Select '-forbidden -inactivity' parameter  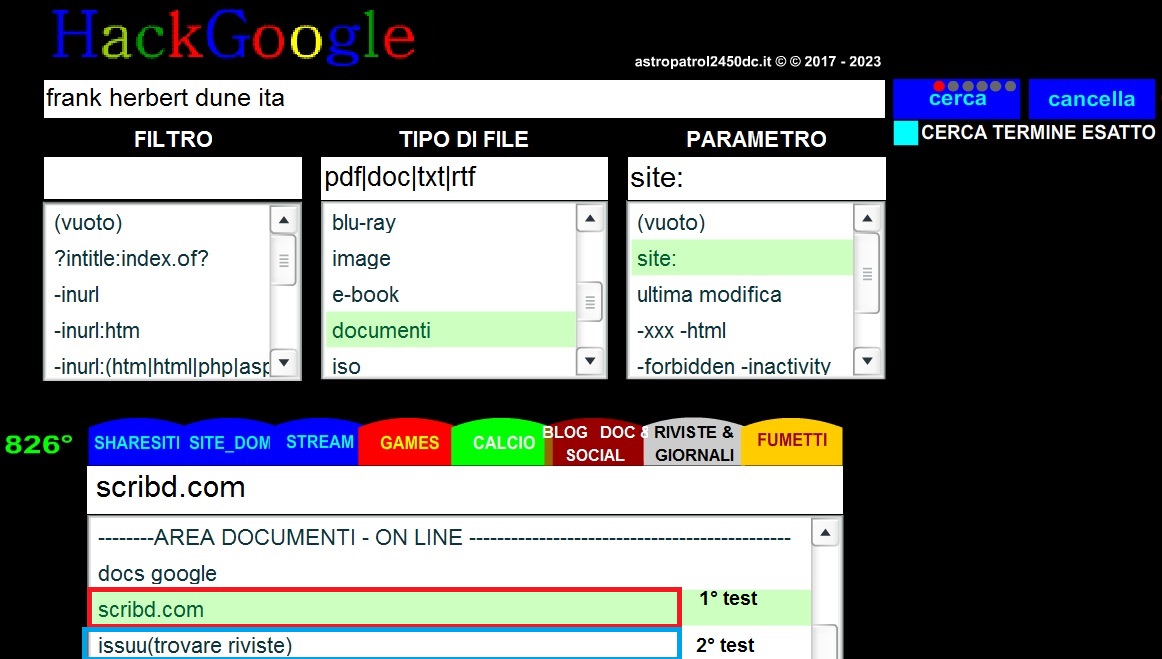point(742,365)
